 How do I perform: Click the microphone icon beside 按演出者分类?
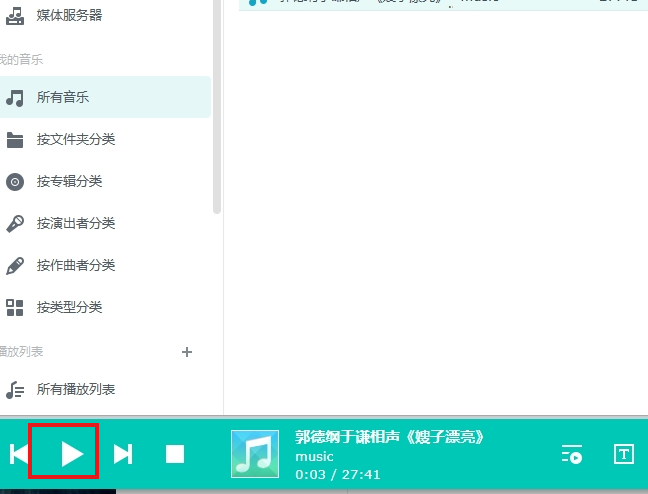click(15, 224)
